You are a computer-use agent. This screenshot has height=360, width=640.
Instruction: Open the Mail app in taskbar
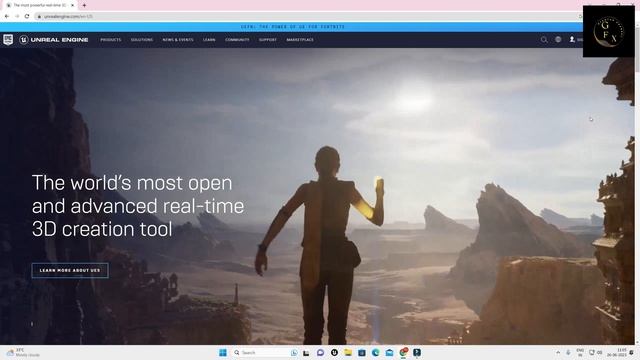[x=389, y=352]
